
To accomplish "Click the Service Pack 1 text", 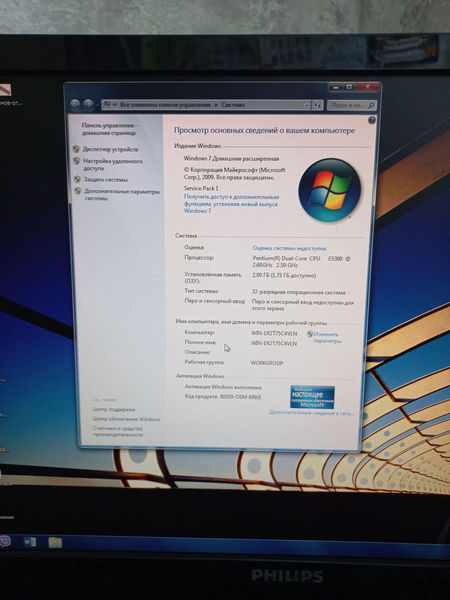I will [x=201, y=188].
